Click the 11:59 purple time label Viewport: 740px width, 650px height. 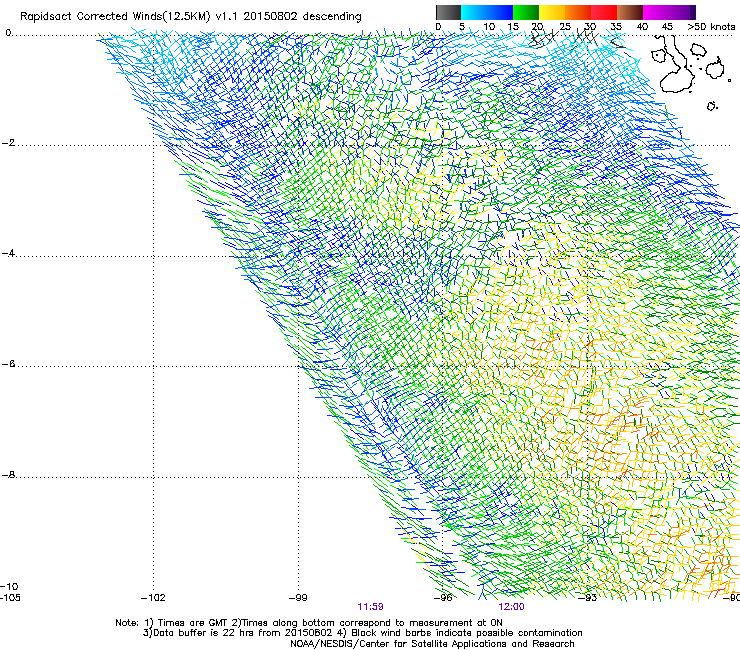pyautogui.click(x=370, y=607)
